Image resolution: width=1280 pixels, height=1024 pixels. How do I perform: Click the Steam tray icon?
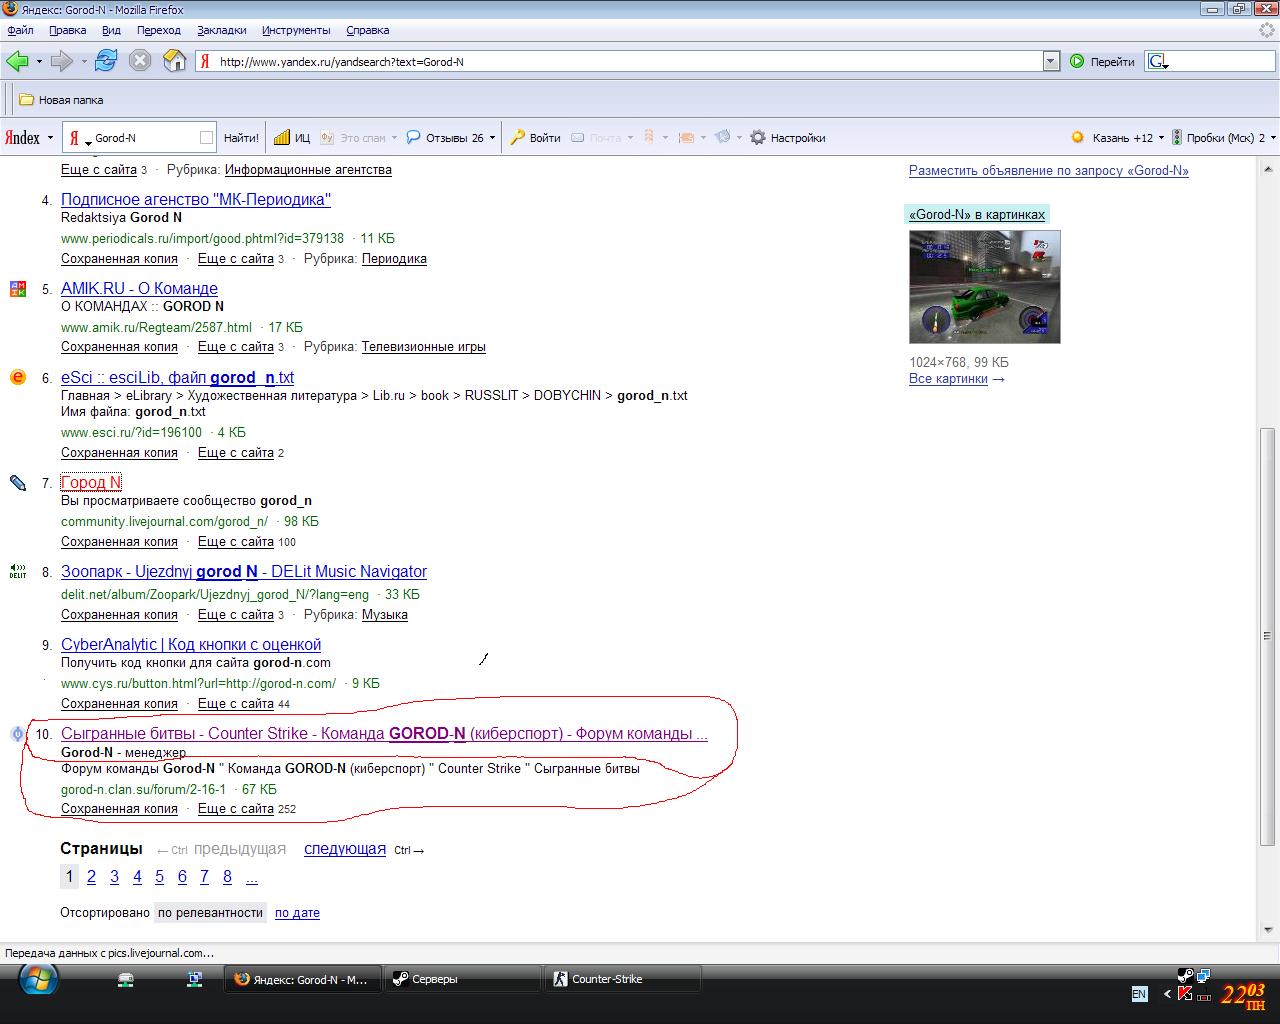(1184, 975)
